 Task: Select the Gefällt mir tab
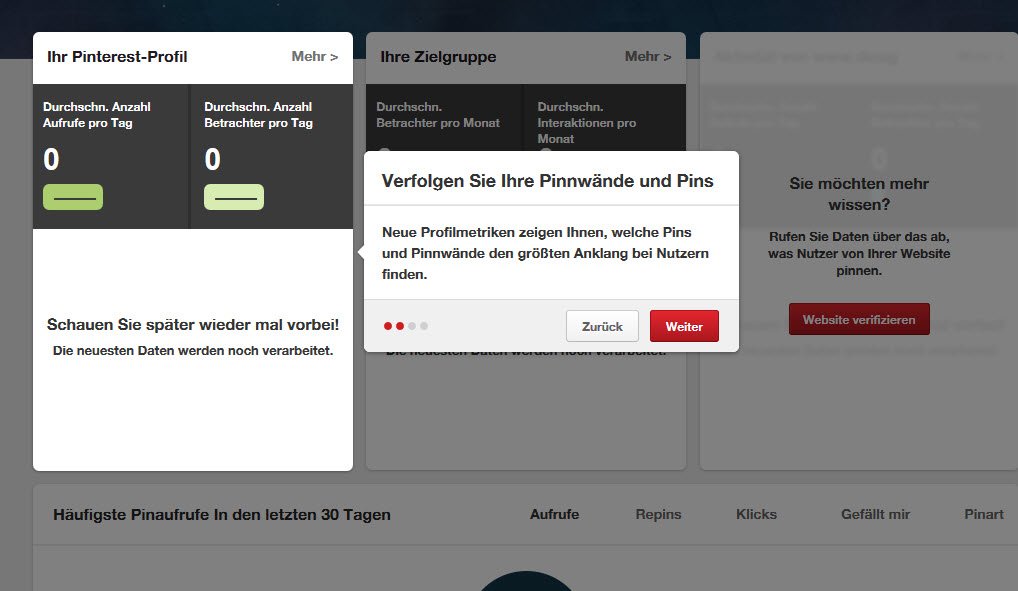(x=875, y=514)
